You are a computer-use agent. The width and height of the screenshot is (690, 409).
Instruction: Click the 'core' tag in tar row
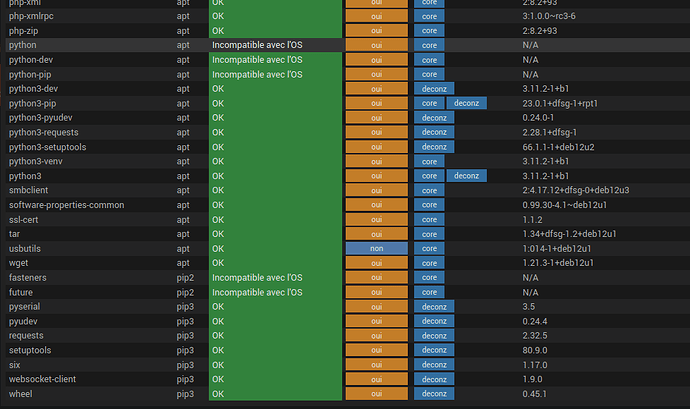(x=429, y=234)
